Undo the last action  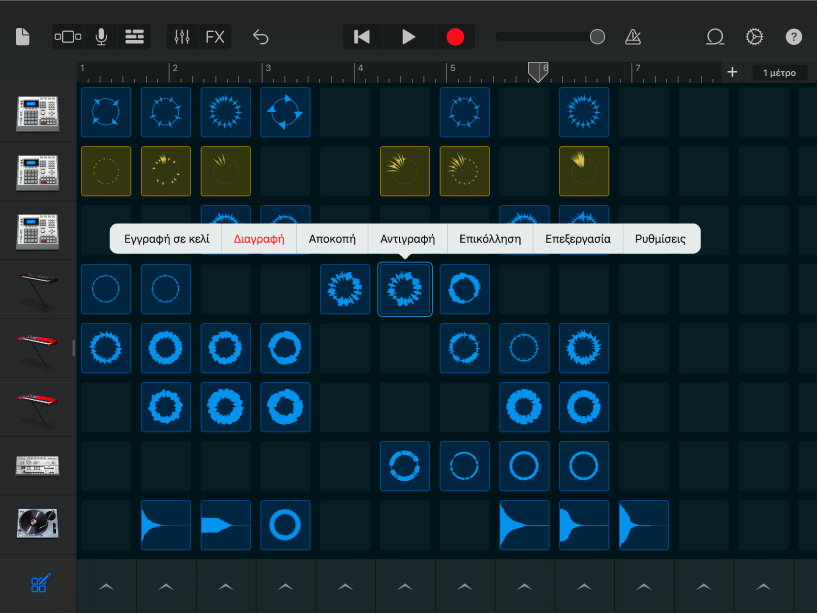point(261,37)
